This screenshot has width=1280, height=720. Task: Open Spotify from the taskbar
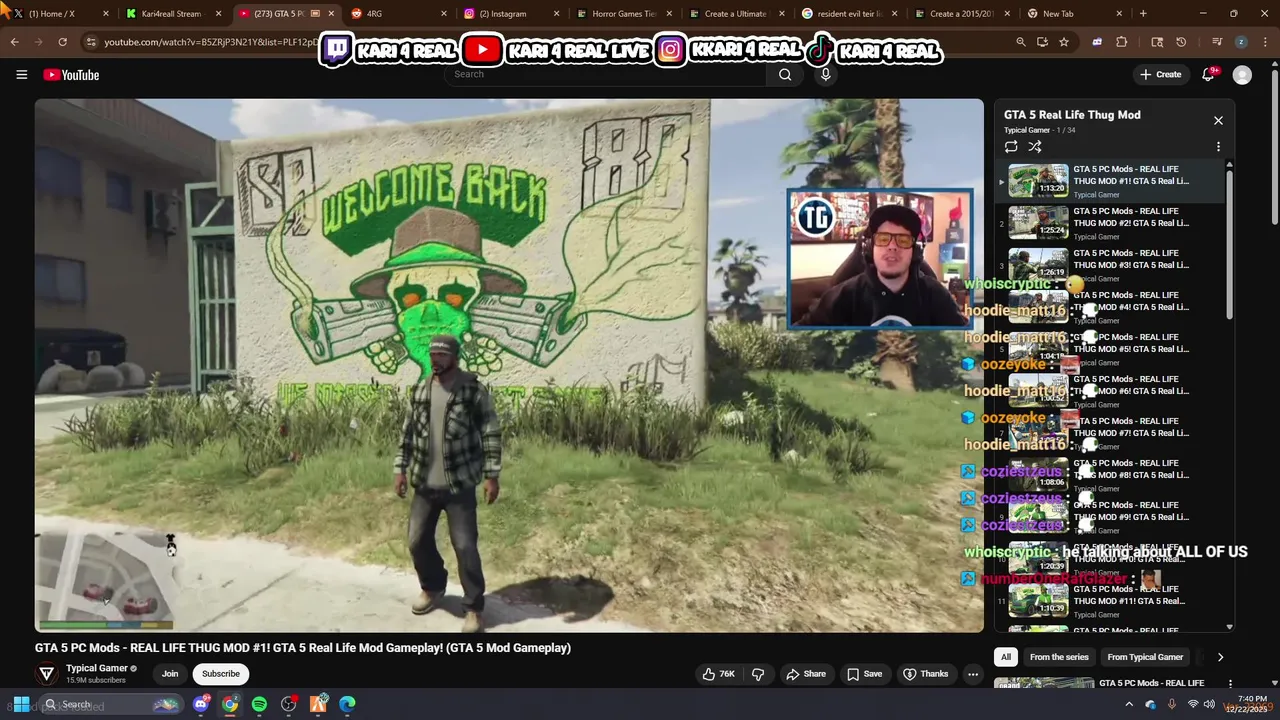click(x=259, y=704)
